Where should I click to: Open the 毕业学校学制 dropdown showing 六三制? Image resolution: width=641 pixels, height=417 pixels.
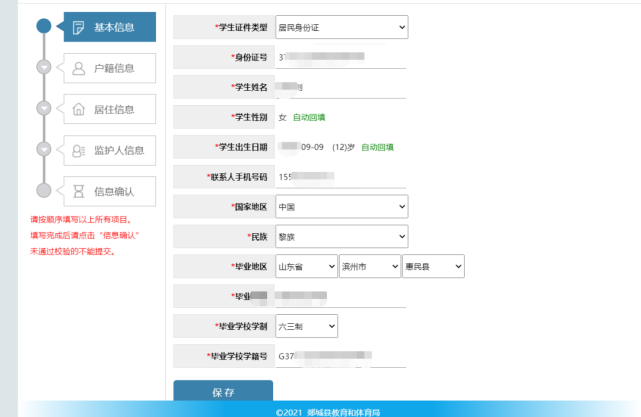coord(307,326)
